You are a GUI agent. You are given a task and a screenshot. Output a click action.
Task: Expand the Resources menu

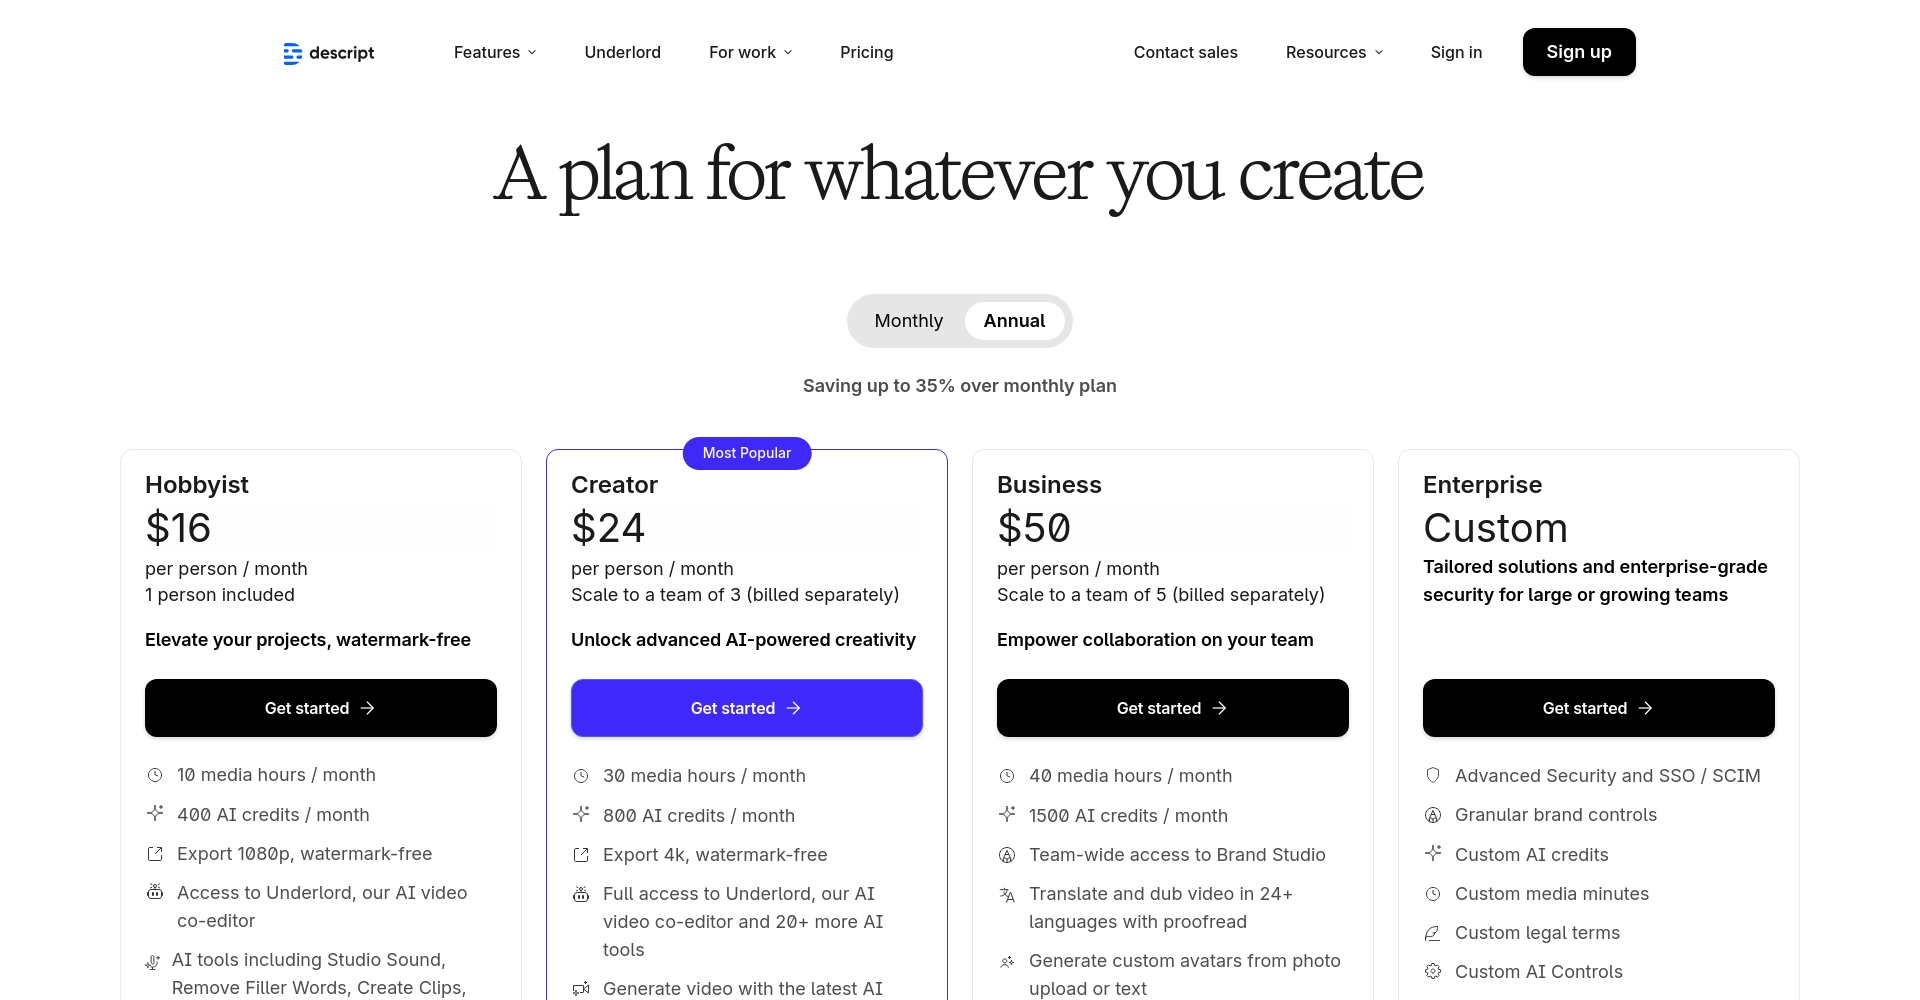(x=1334, y=52)
